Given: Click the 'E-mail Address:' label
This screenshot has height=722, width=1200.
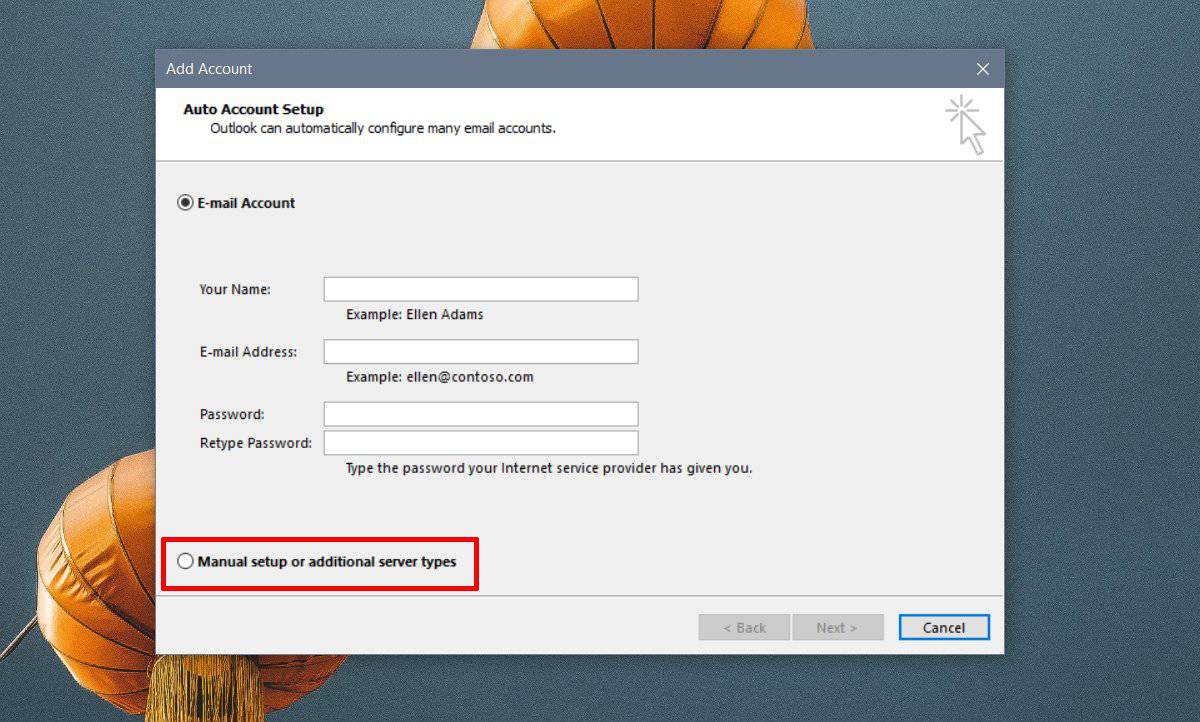Looking at the screenshot, I should [248, 352].
